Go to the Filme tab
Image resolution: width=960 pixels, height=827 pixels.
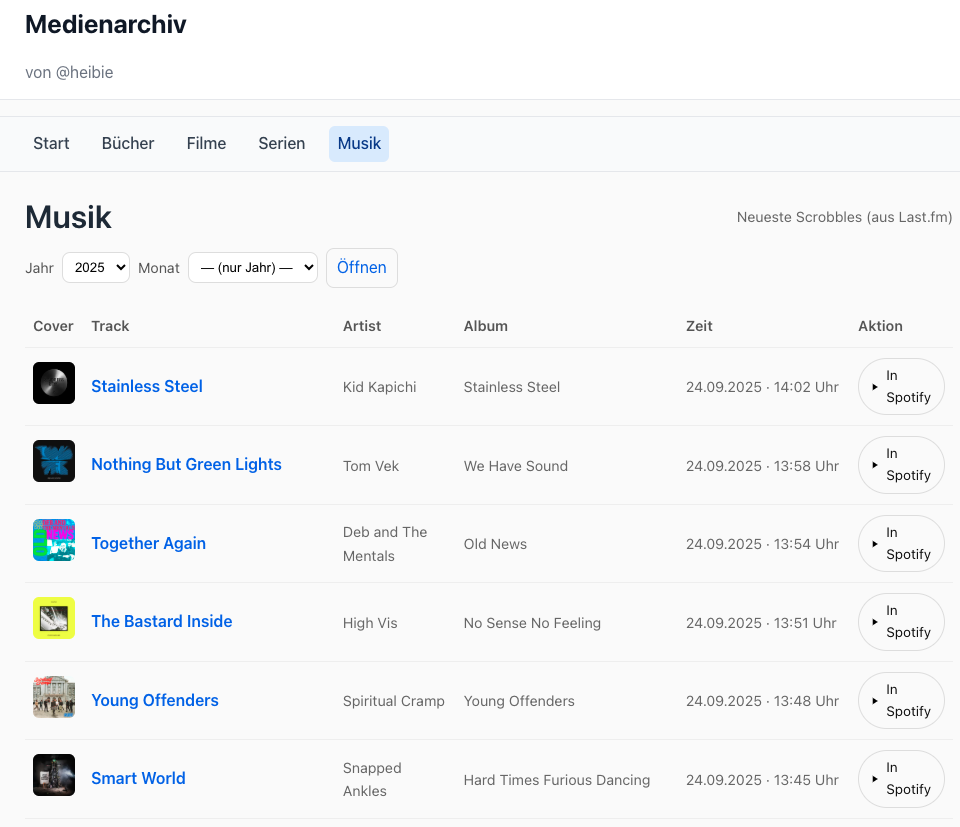[206, 144]
